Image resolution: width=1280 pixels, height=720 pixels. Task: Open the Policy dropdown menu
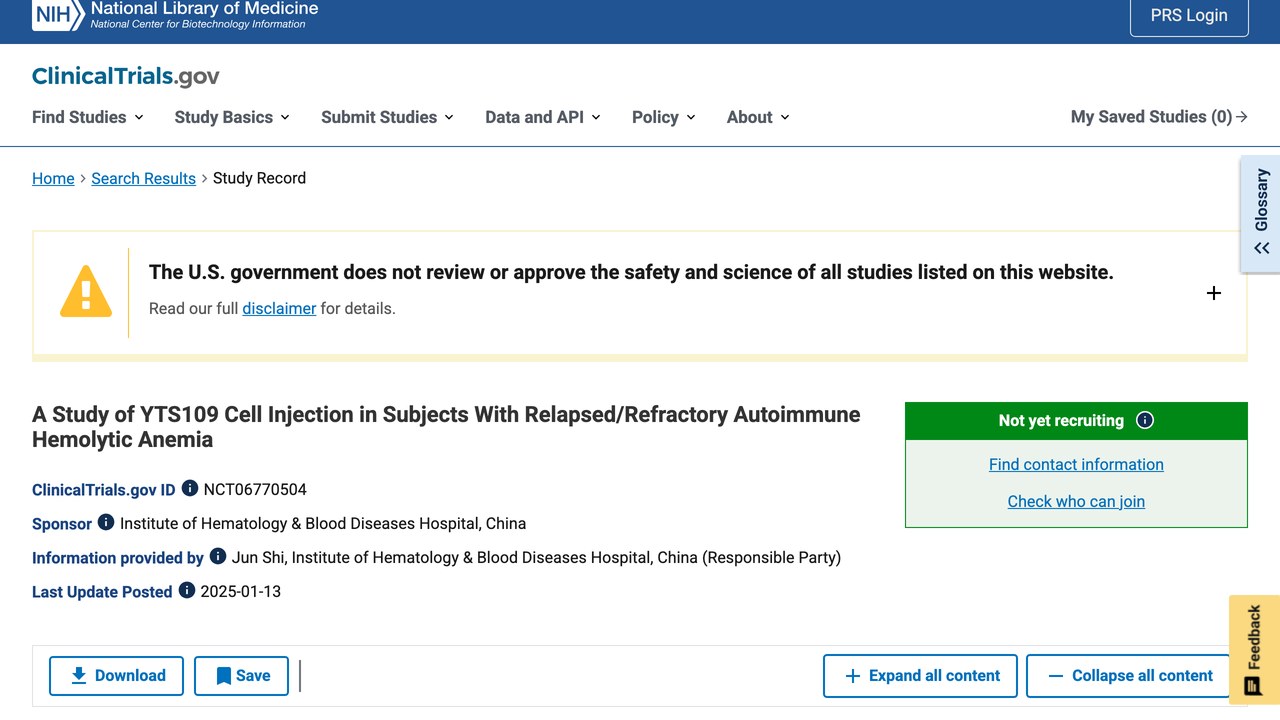664,117
